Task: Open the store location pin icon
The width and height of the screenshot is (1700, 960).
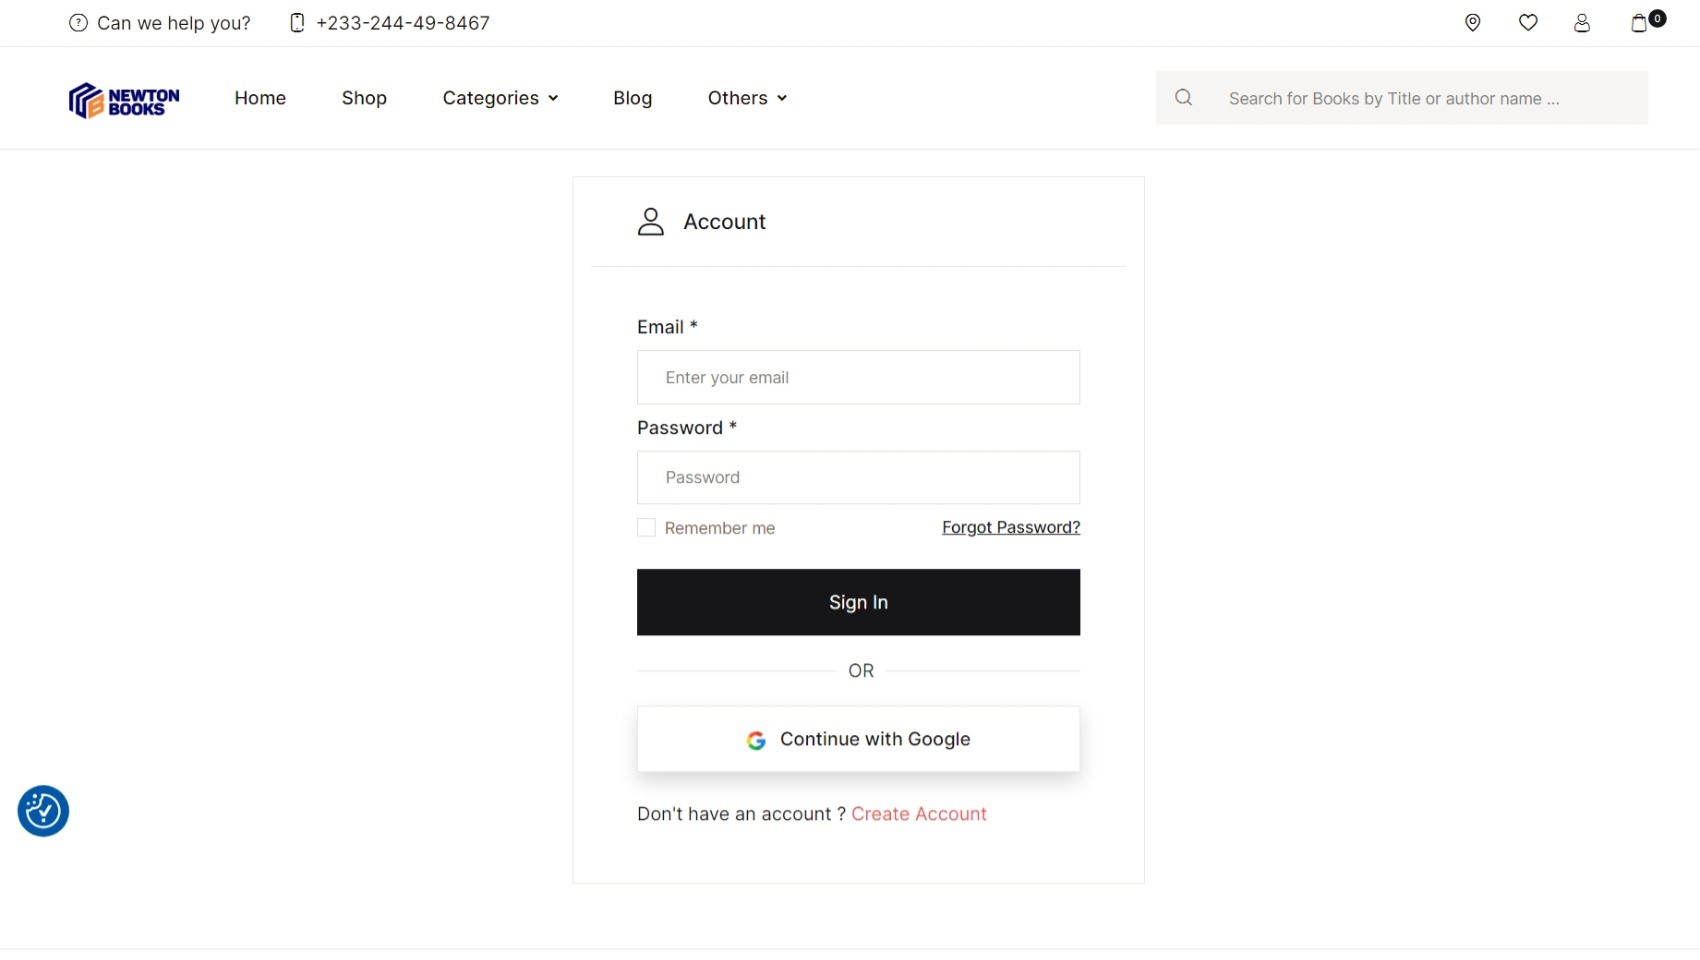Action: (x=1472, y=22)
